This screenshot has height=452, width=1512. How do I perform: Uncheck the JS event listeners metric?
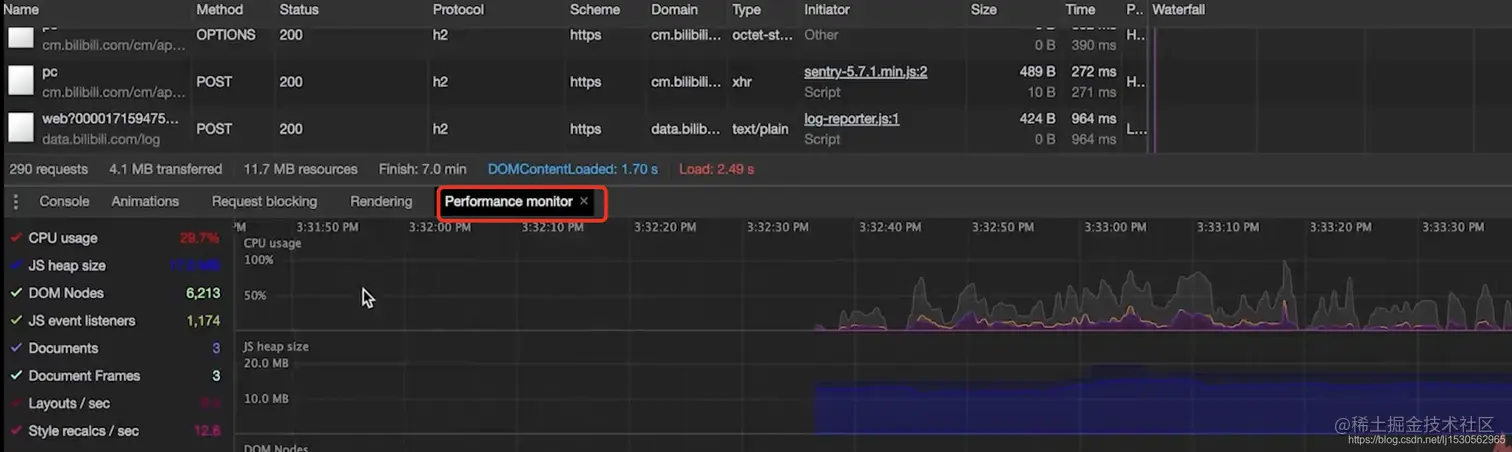[x=16, y=321]
